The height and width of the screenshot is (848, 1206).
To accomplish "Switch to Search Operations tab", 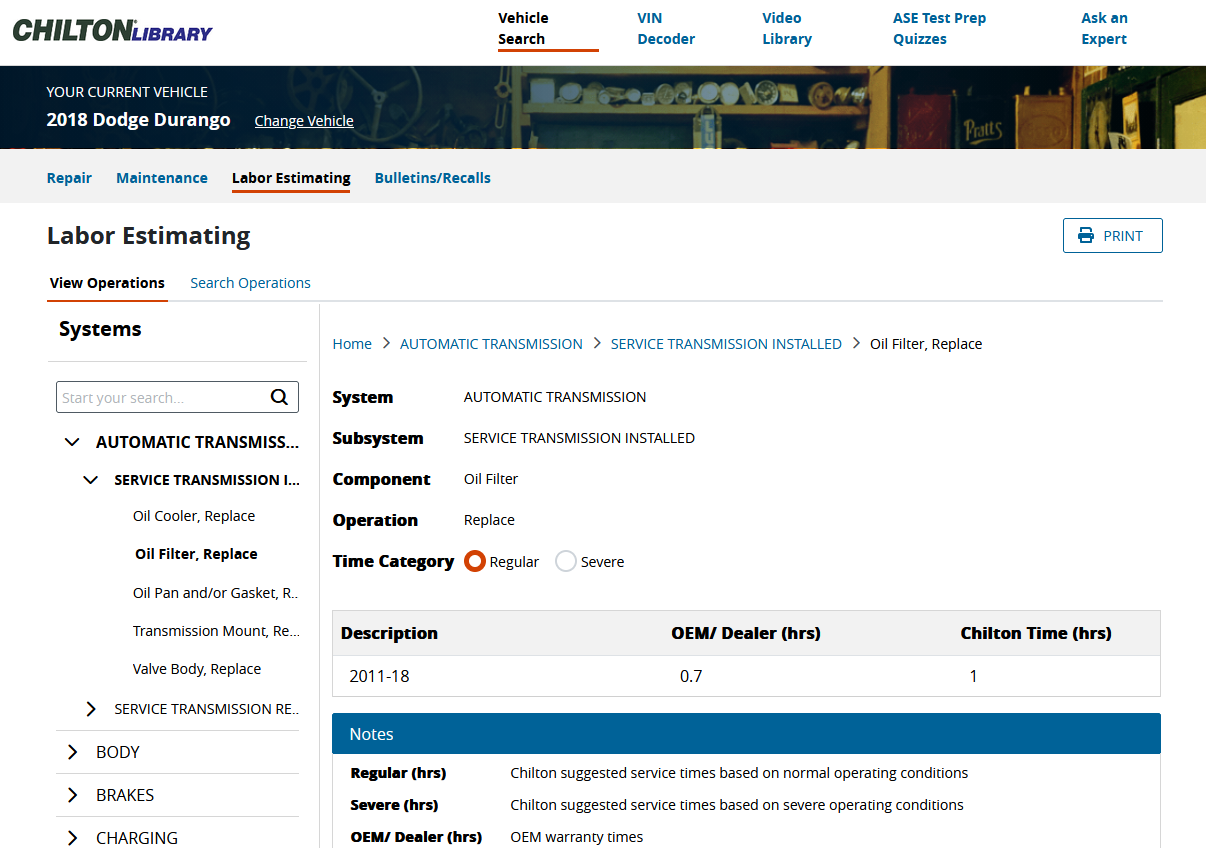I will (x=250, y=283).
